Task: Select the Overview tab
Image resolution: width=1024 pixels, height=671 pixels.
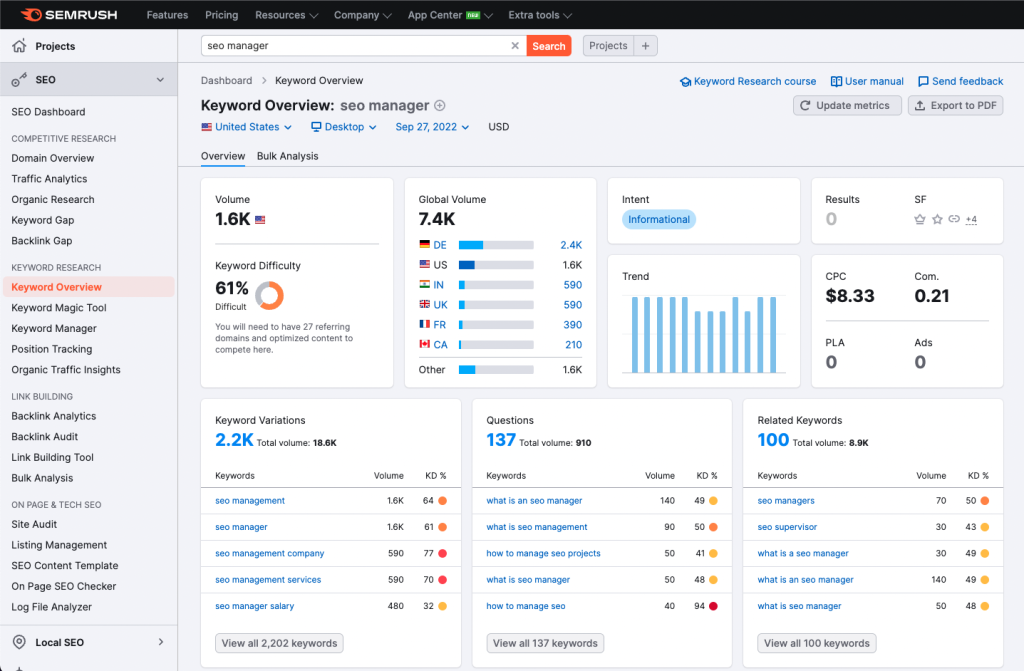Action: click(223, 156)
